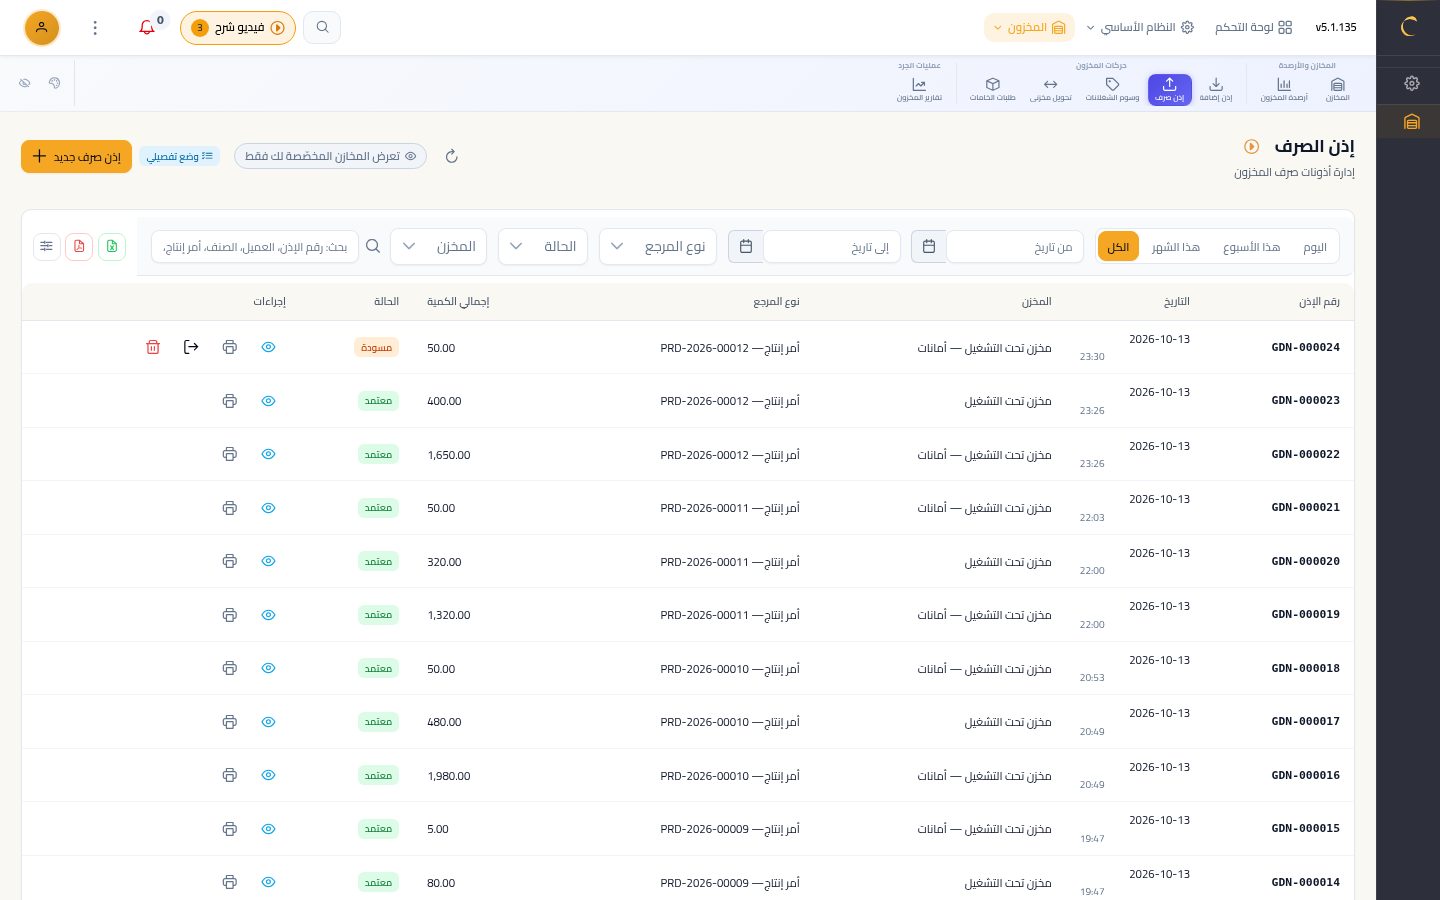Open تقارير المخزون reports icon
The image size is (1440, 900).
[919, 89]
